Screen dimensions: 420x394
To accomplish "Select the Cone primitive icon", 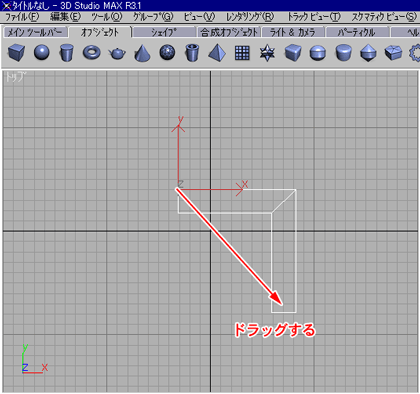I will point(142,53).
